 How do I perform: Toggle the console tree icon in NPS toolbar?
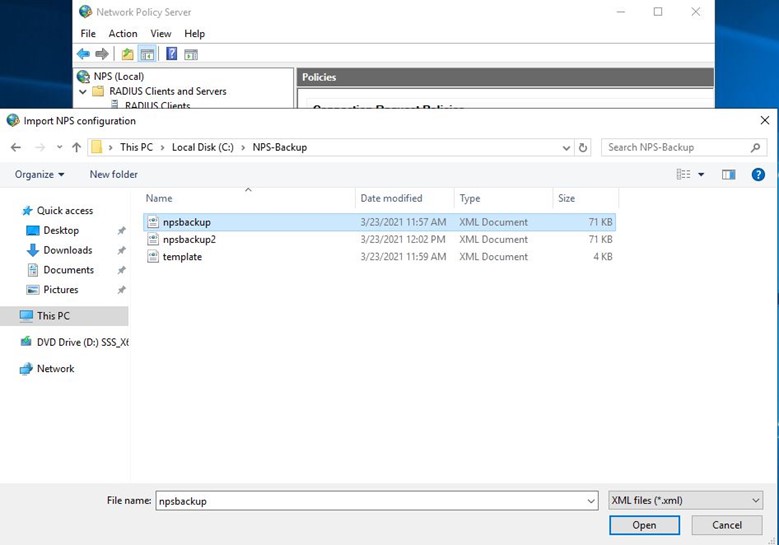[x=147, y=54]
